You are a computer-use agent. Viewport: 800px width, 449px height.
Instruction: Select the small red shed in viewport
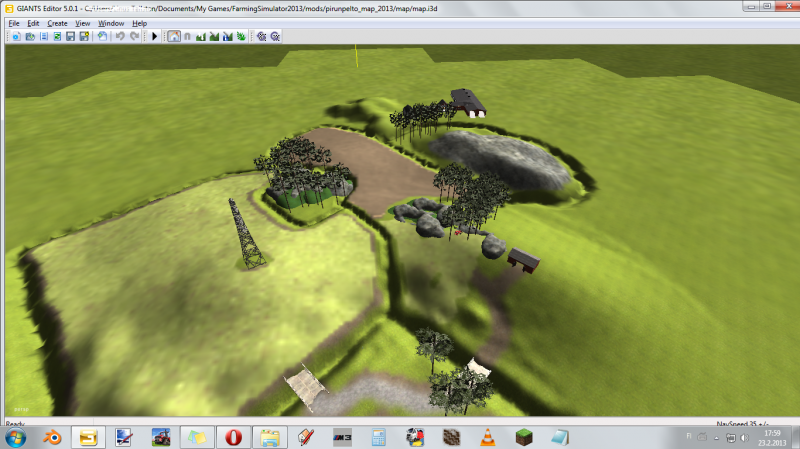pos(523,260)
